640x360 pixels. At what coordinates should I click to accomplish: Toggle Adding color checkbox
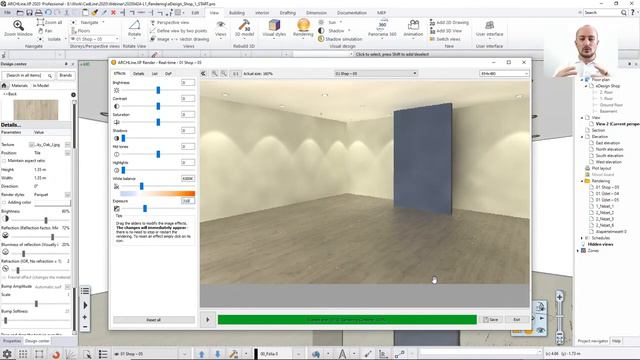click(4, 202)
